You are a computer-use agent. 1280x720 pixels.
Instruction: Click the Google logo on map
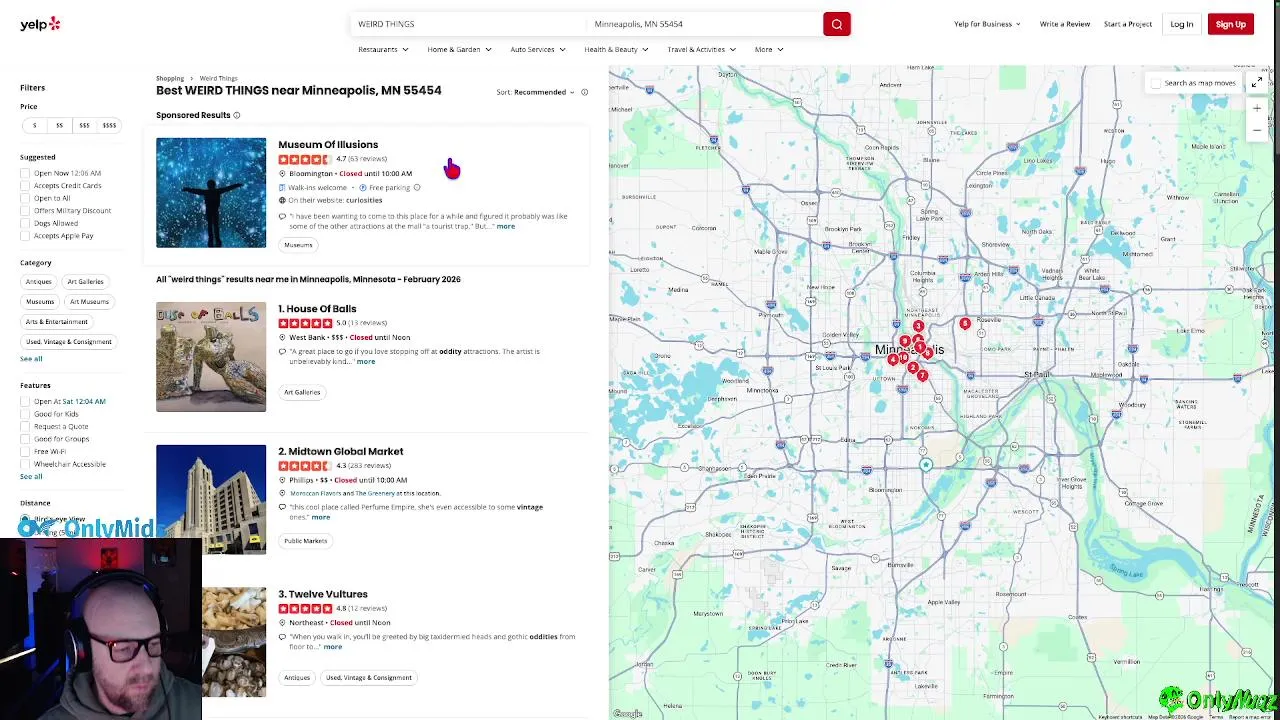pyautogui.click(x=627, y=713)
